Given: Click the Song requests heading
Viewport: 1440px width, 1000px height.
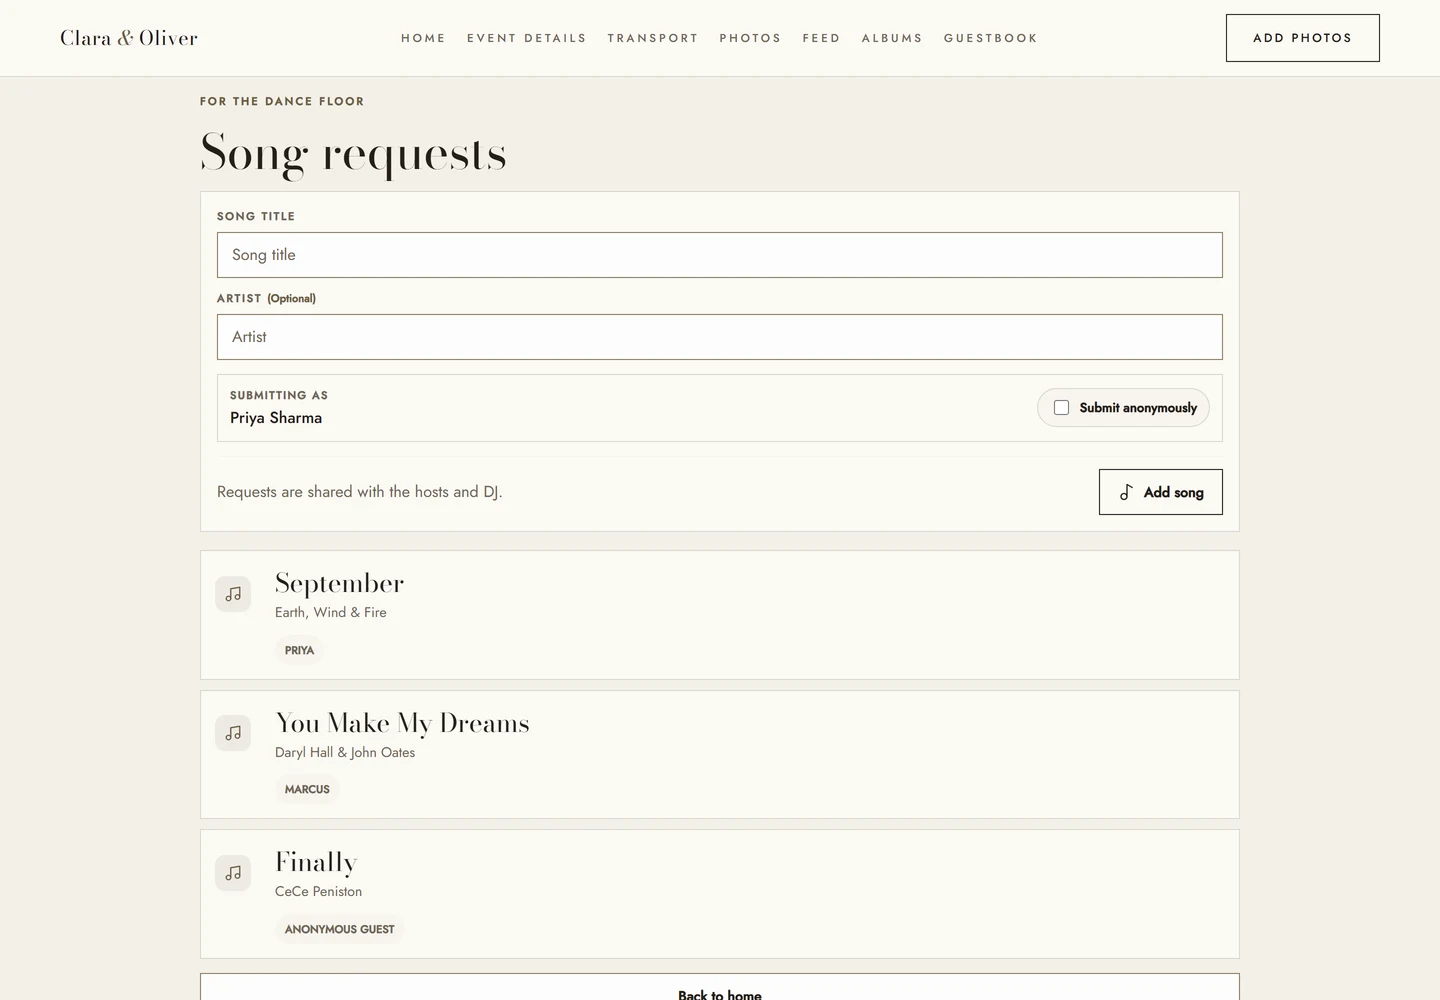Looking at the screenshot, I should 353,154.
